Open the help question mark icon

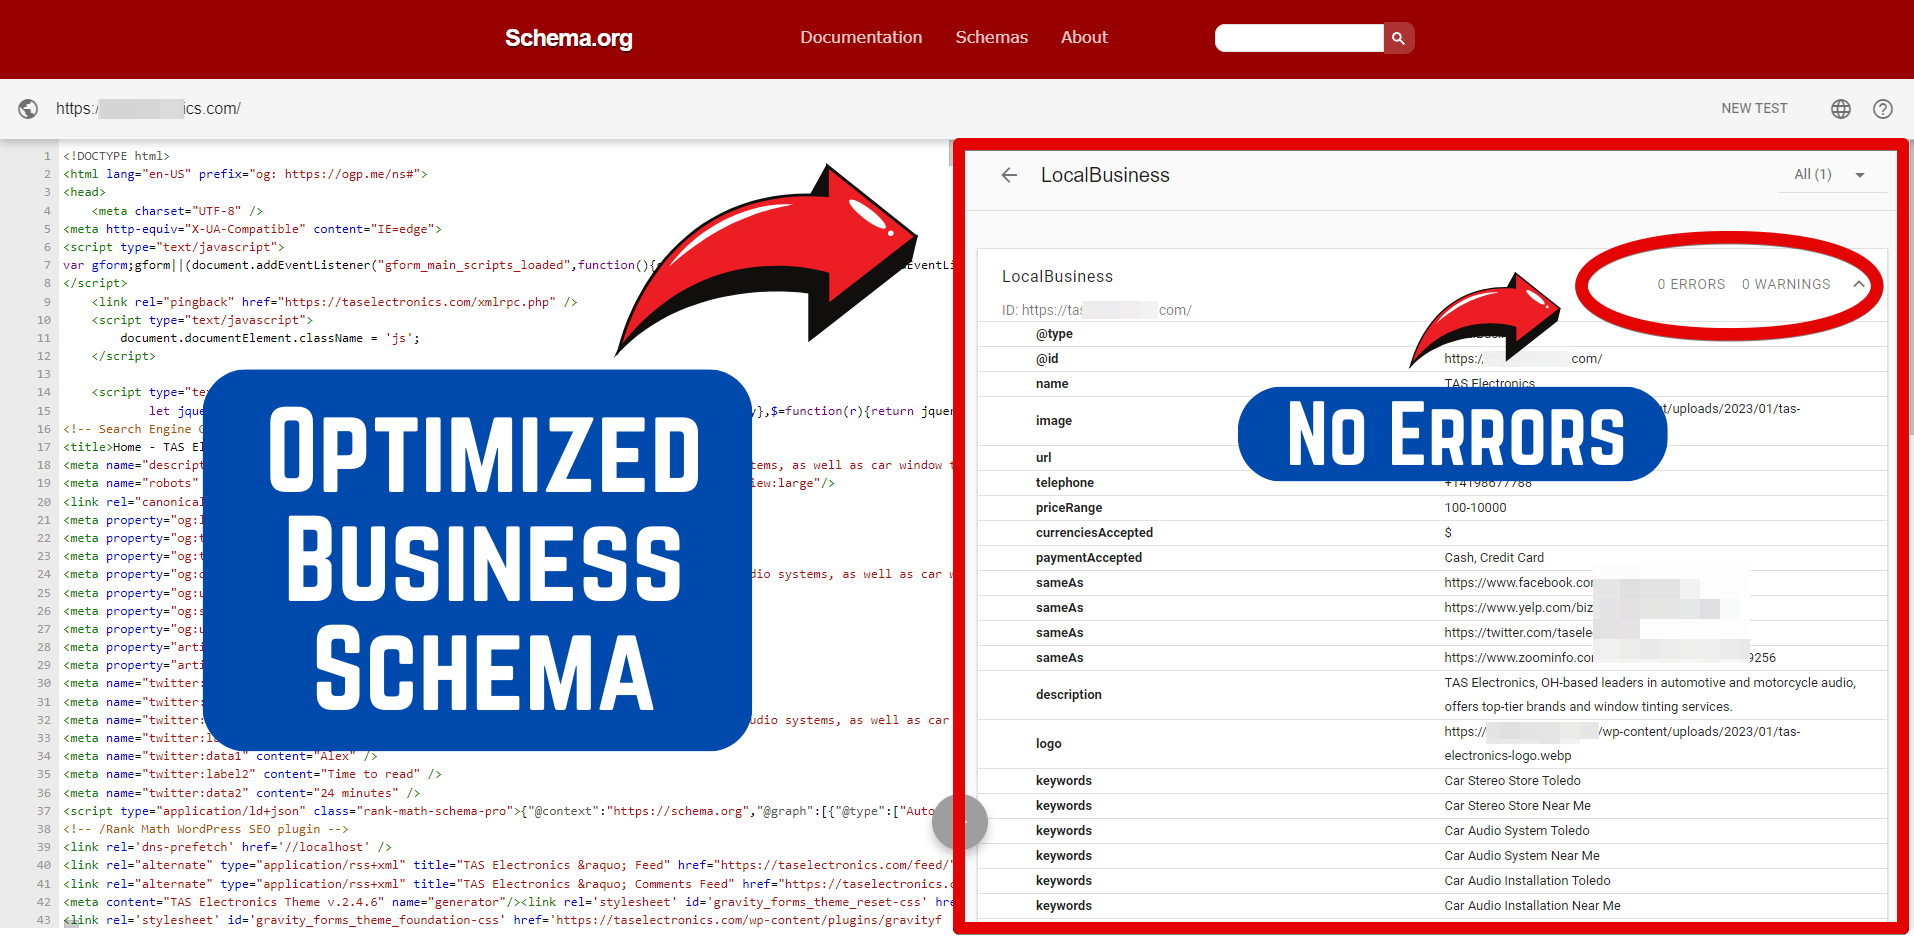(1883, 108)
